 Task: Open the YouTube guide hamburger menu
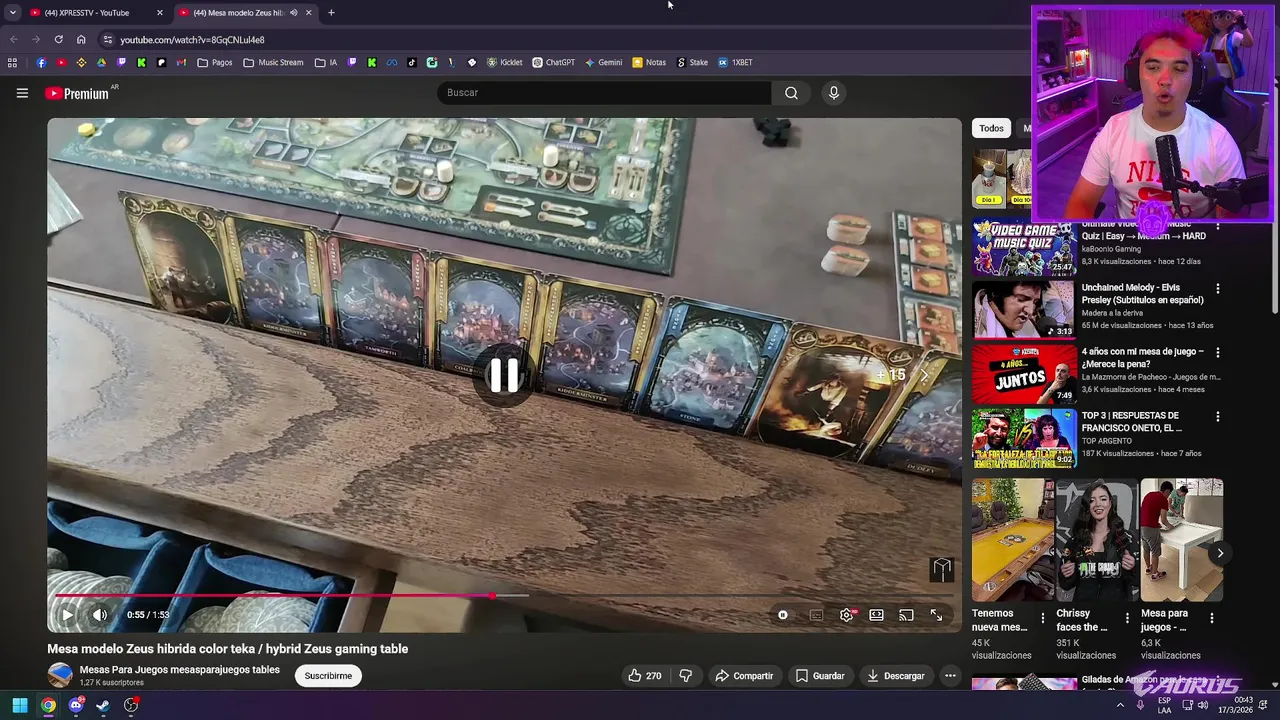coord(22,93)
